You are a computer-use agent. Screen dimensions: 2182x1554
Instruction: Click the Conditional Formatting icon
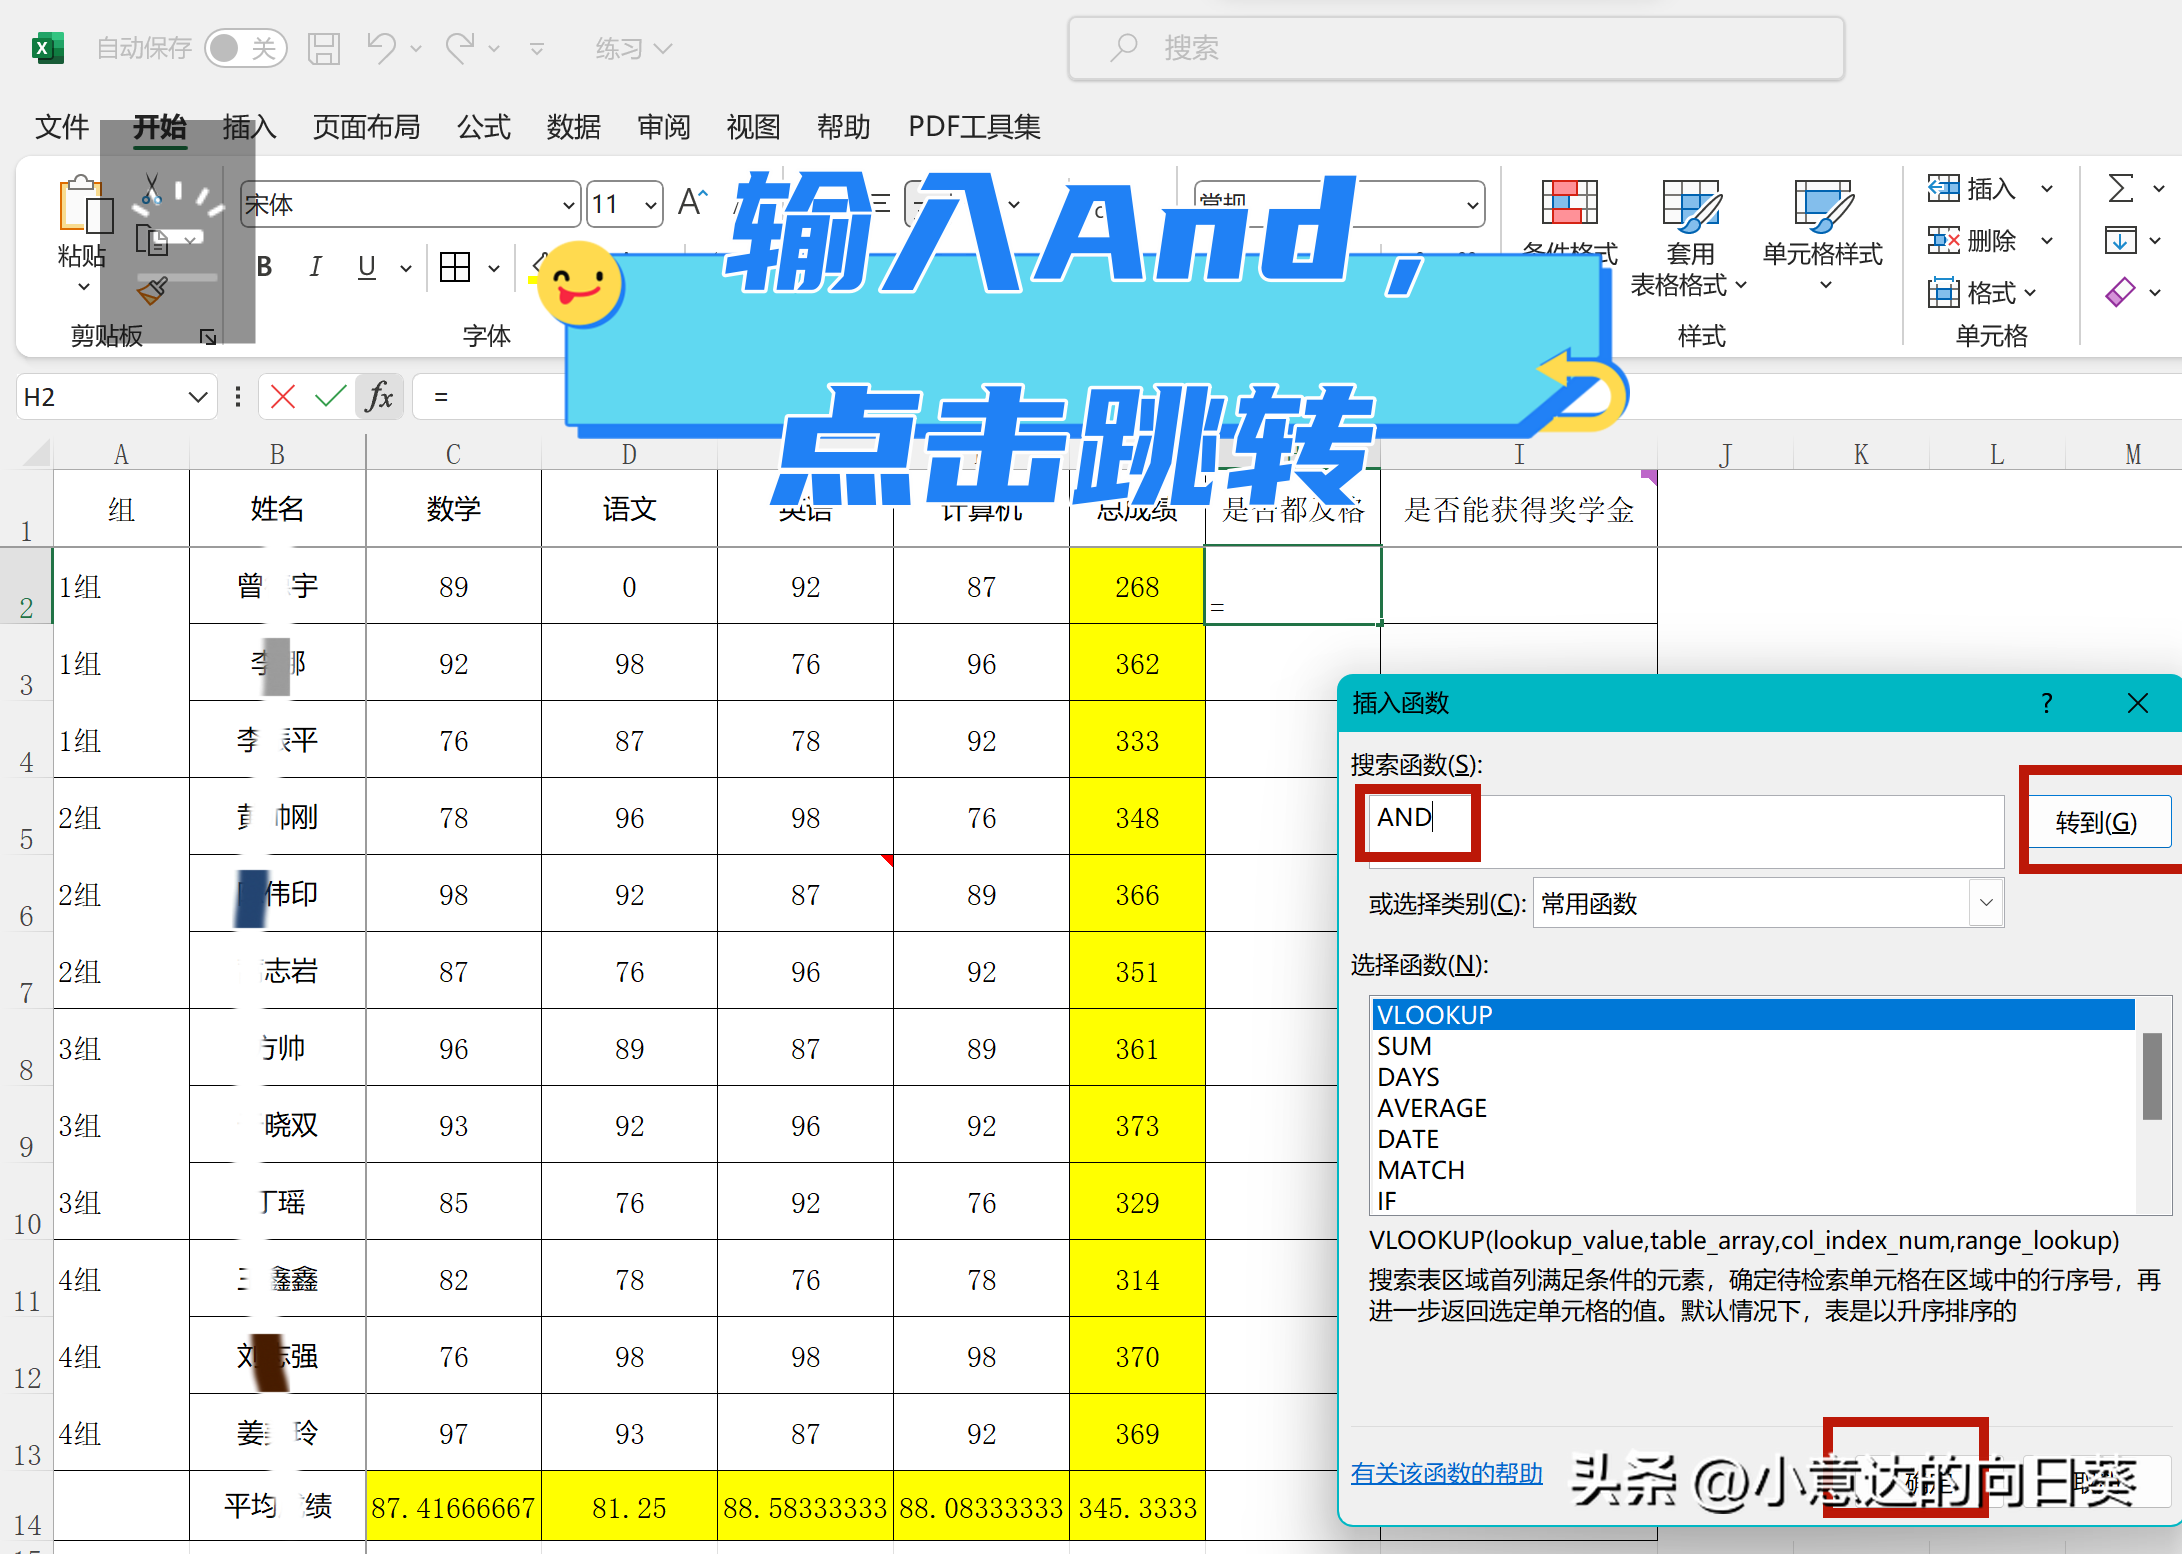1569,204
